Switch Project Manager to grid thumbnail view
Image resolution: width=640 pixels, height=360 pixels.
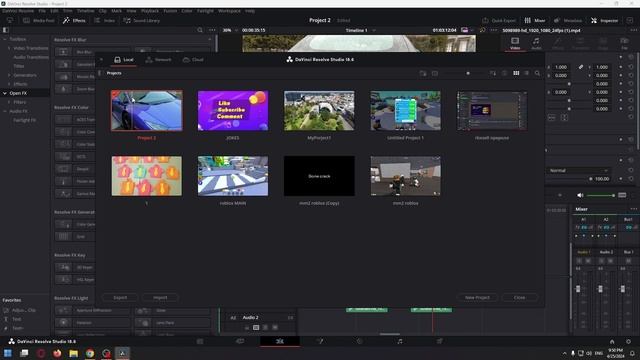click(x=516, y=73)
